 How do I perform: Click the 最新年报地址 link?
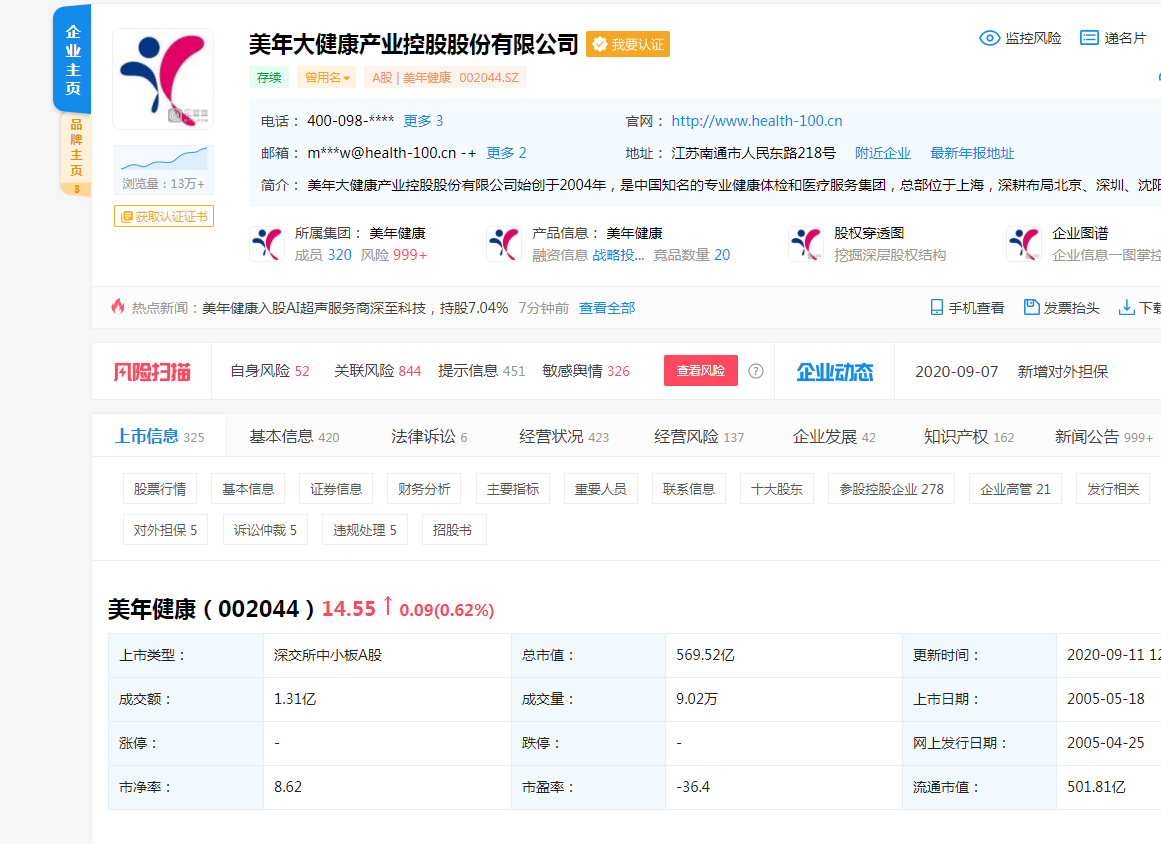click(972, 153)
